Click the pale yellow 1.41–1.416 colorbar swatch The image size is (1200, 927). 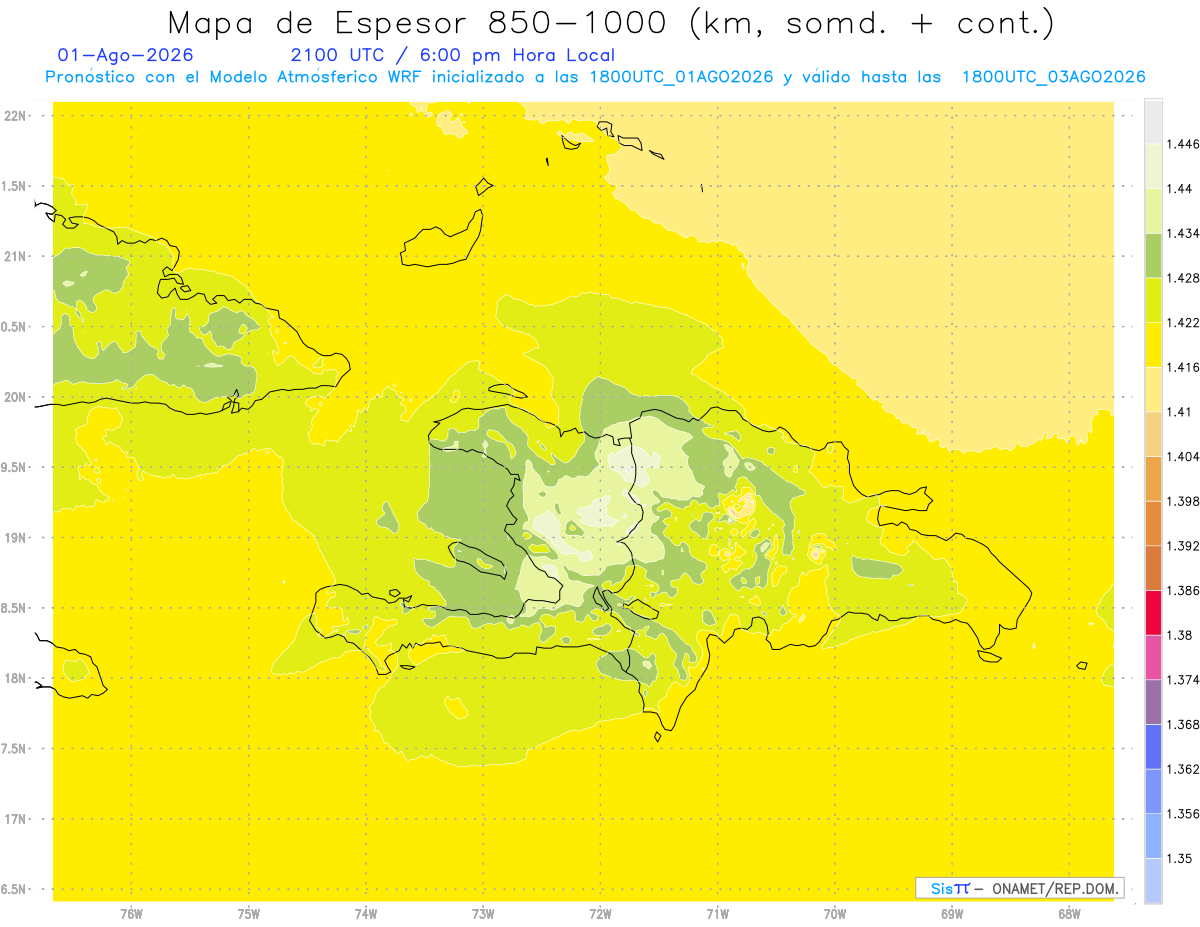[x=1153, y=389]
